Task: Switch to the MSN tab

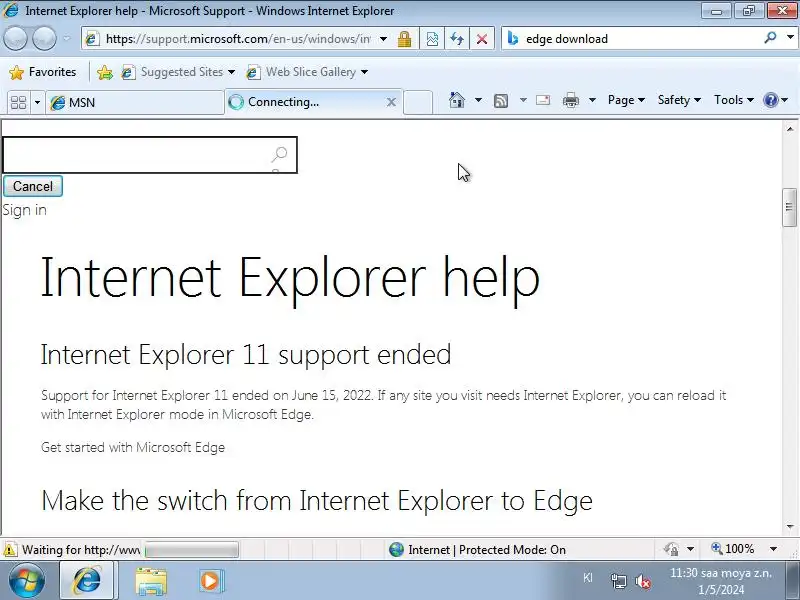Action: (135, 103)
